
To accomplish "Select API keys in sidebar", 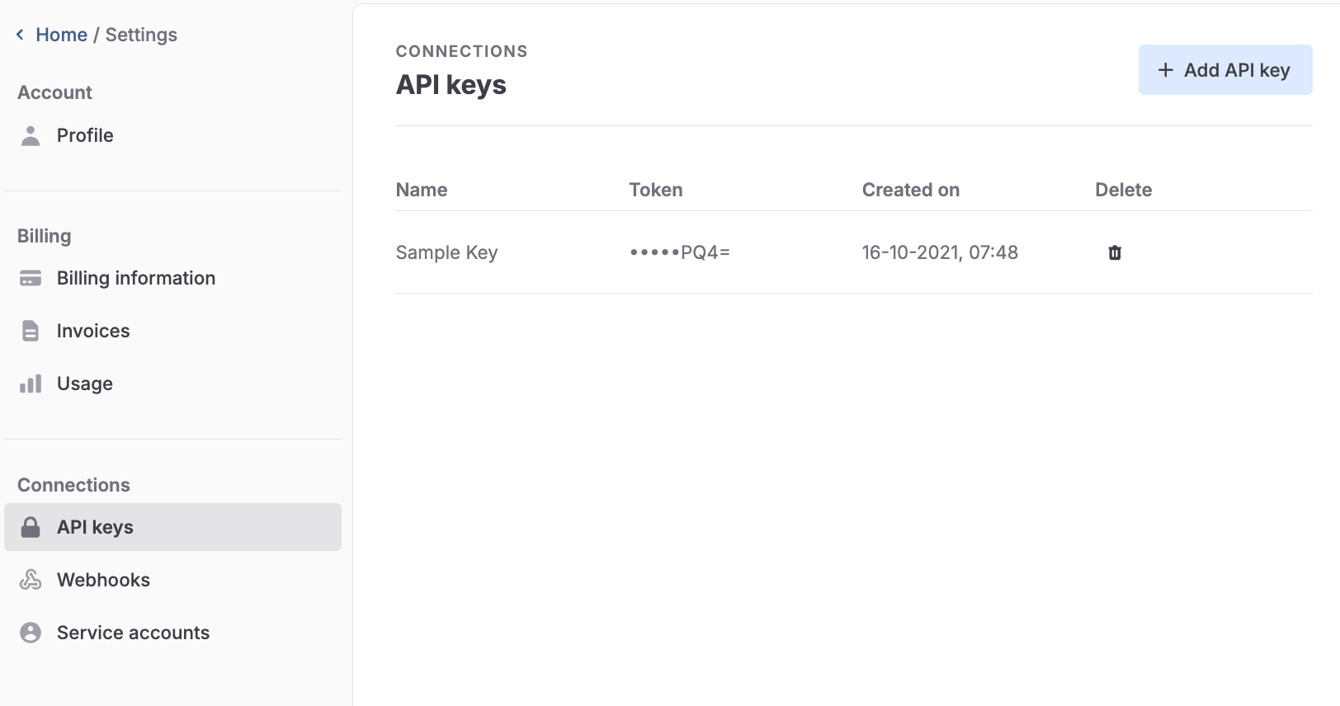I will [x=173, y=527].
